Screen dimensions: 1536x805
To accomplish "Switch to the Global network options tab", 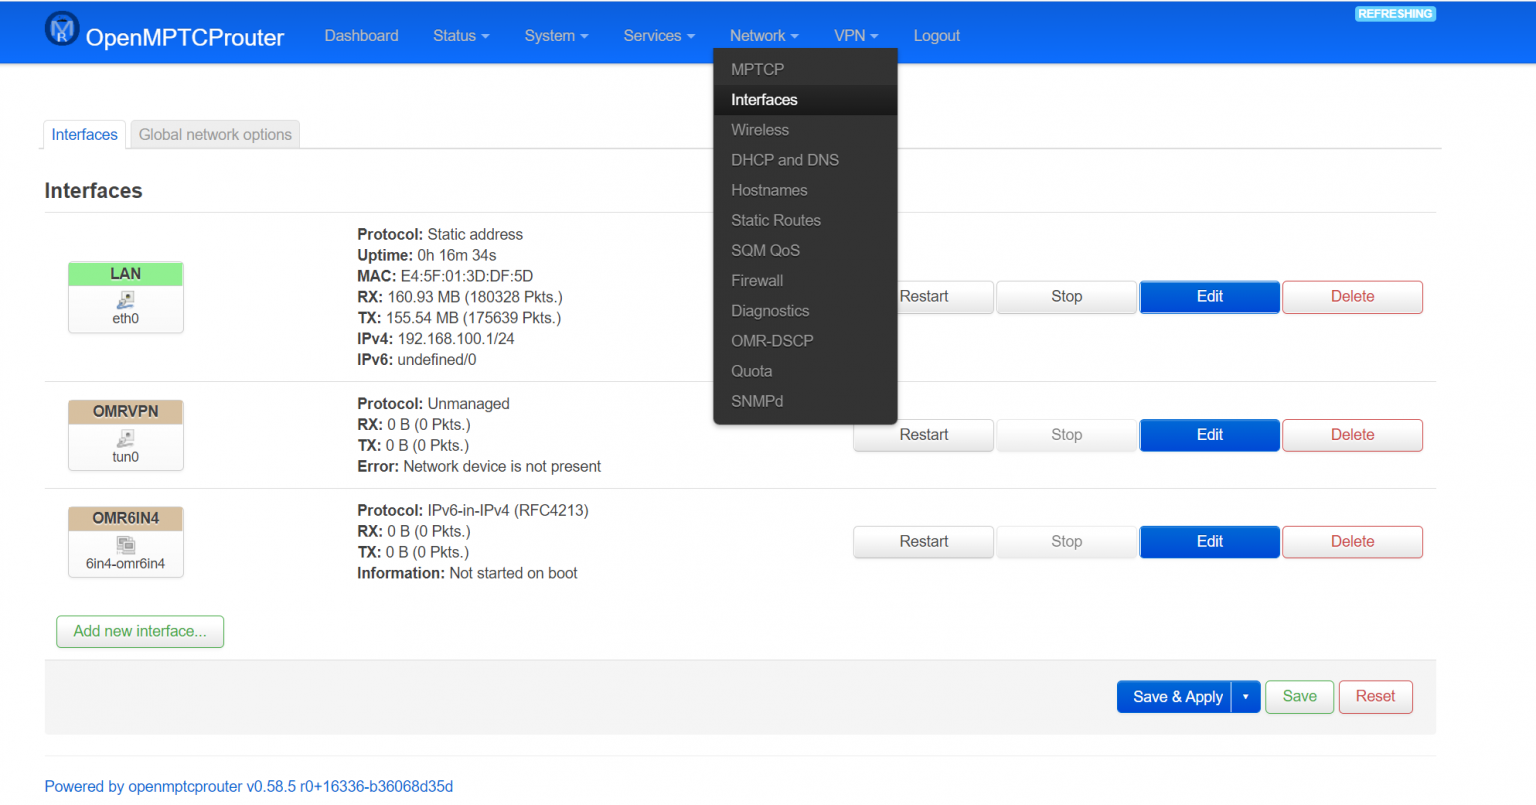I will [214, 134].
